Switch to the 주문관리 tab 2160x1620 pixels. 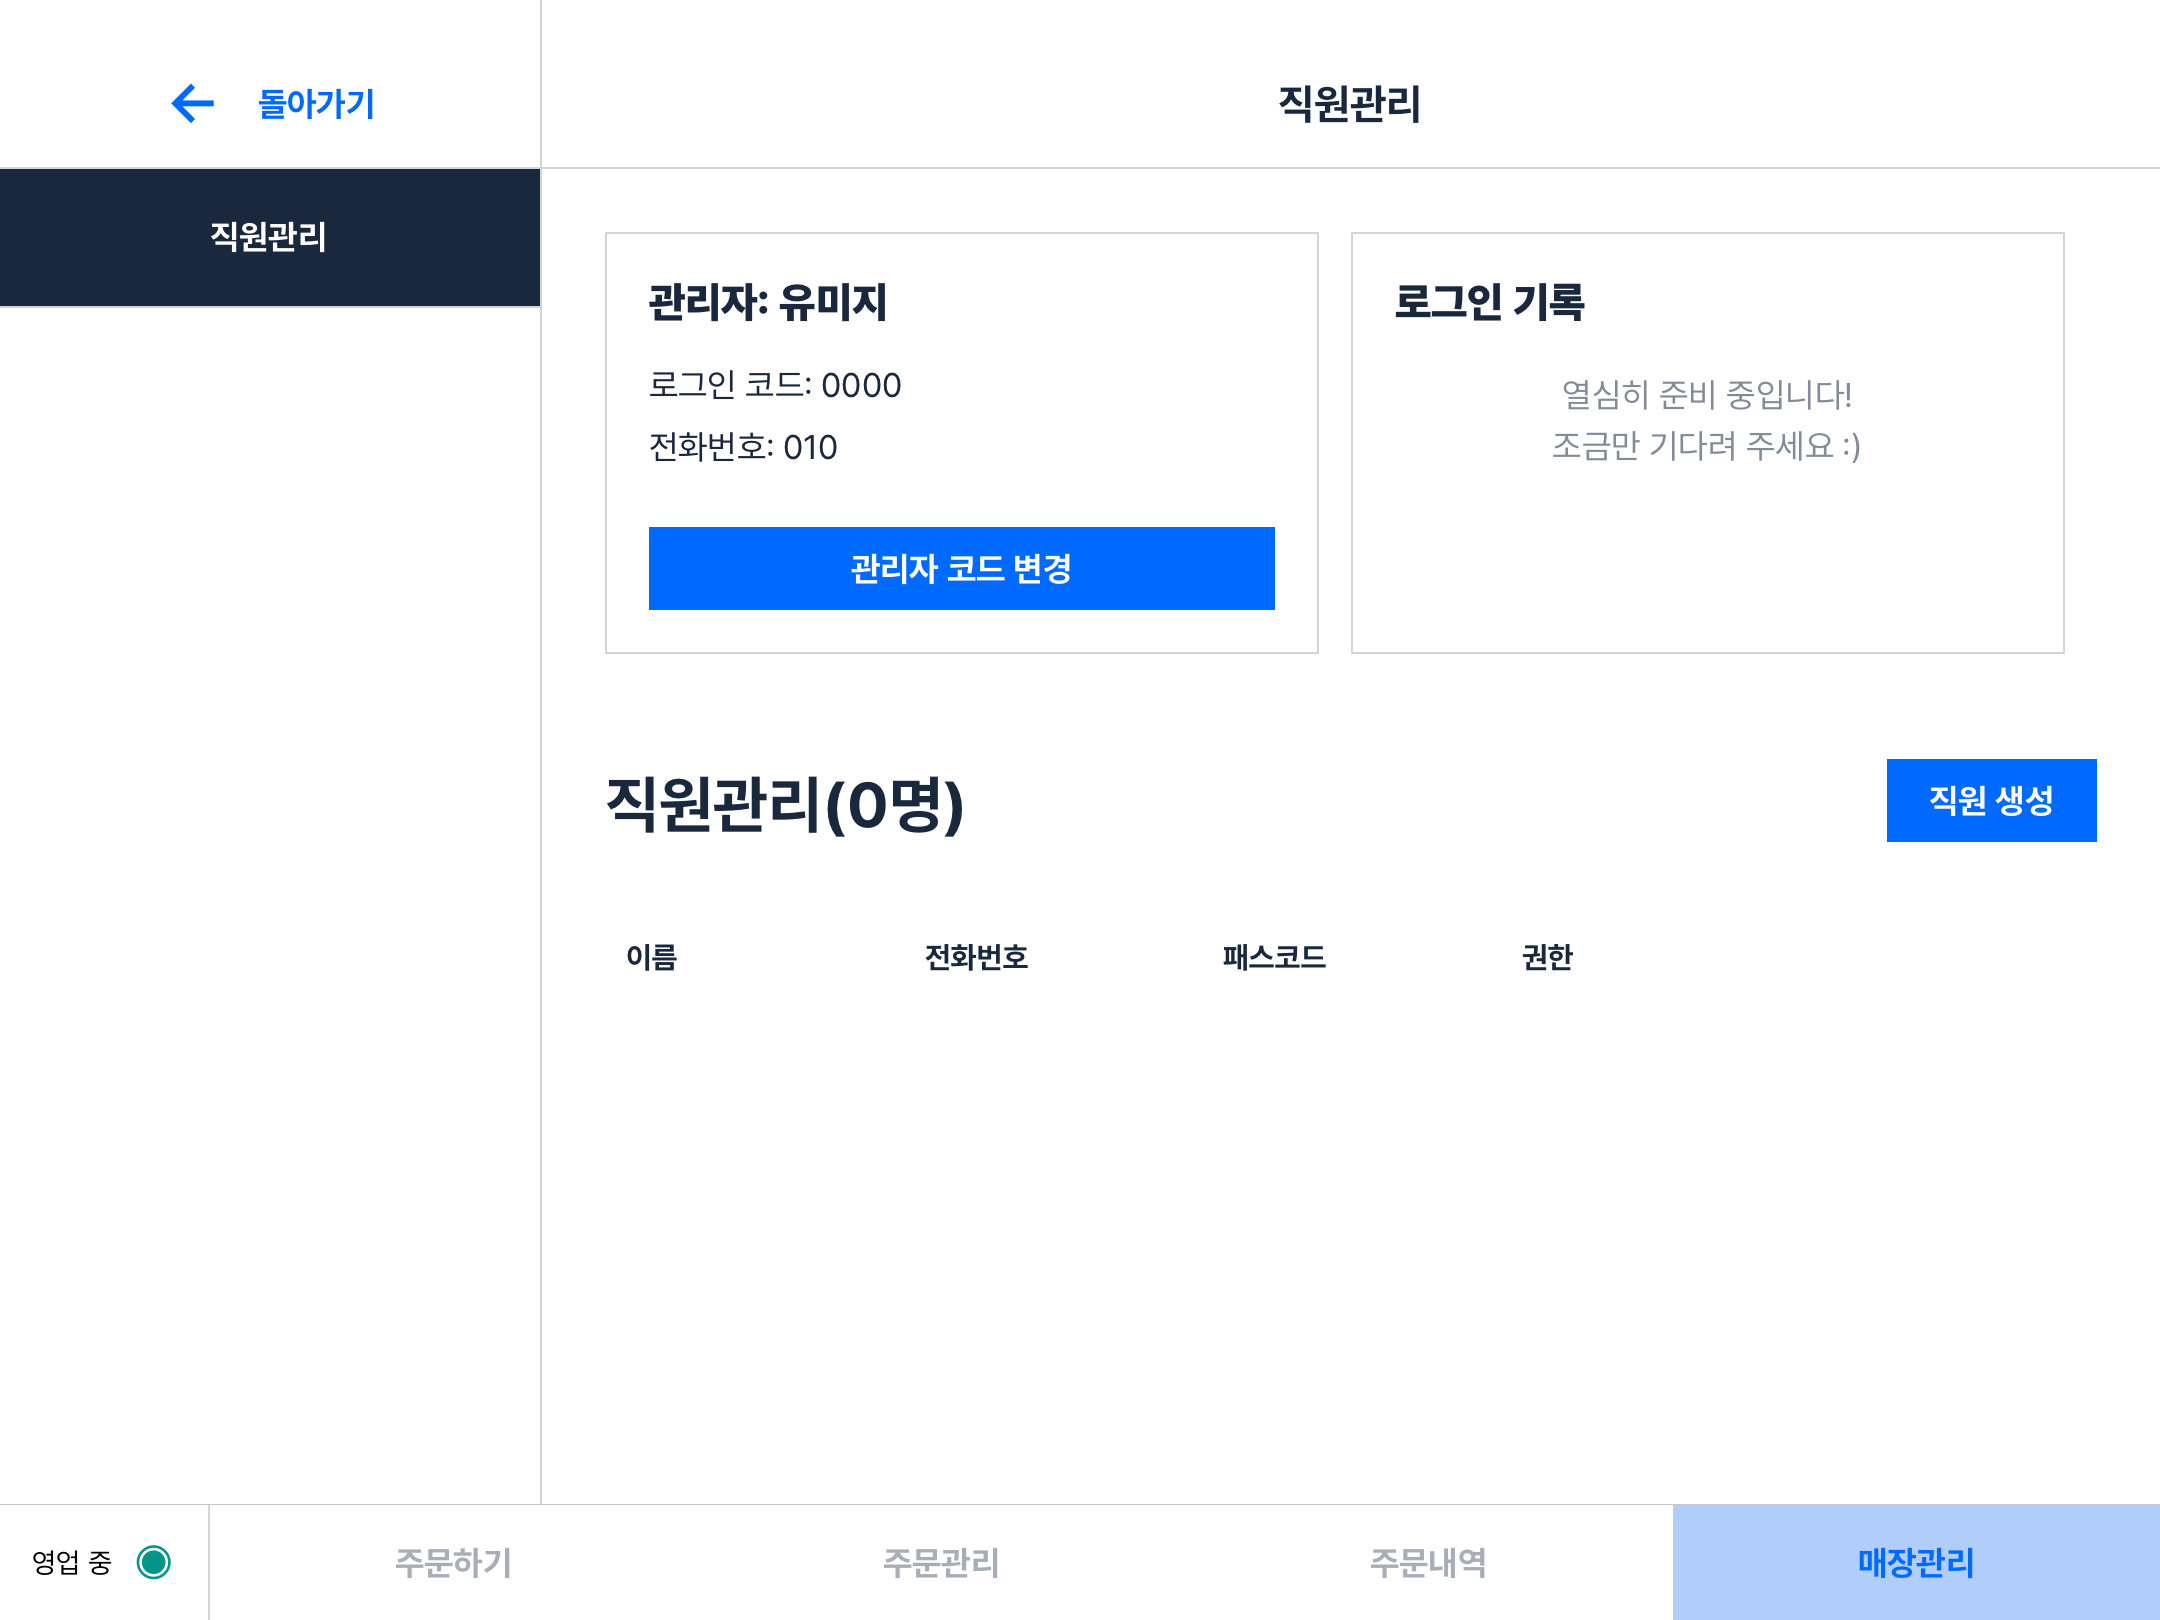[940, 1562]
